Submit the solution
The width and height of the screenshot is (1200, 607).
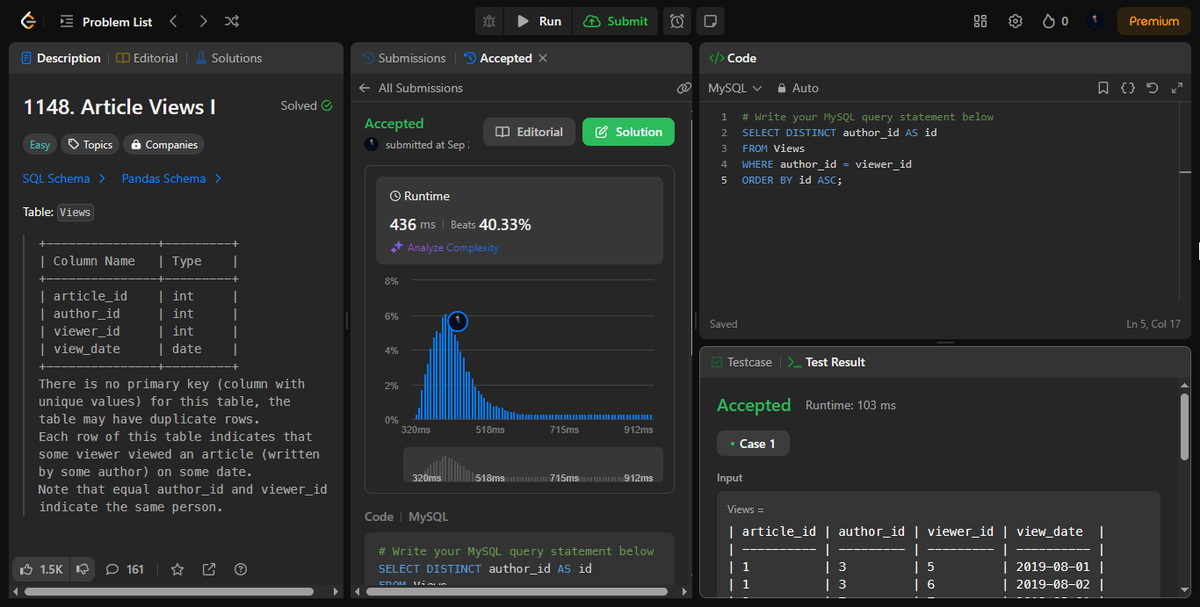coord(616,21)
